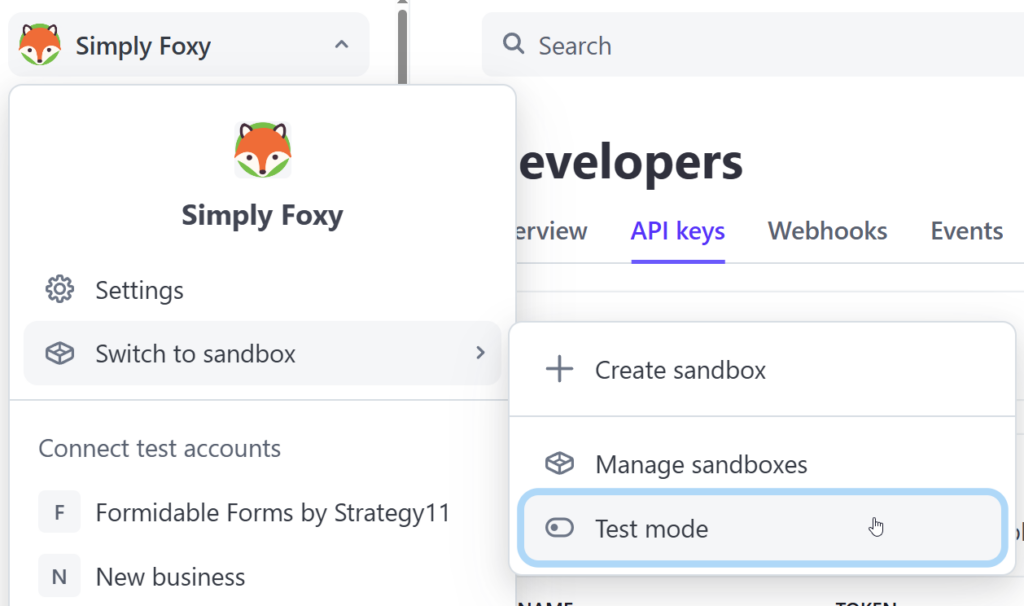Click the F icon for Formidable Forms
1024x606 pixels.
click(59, 511)
